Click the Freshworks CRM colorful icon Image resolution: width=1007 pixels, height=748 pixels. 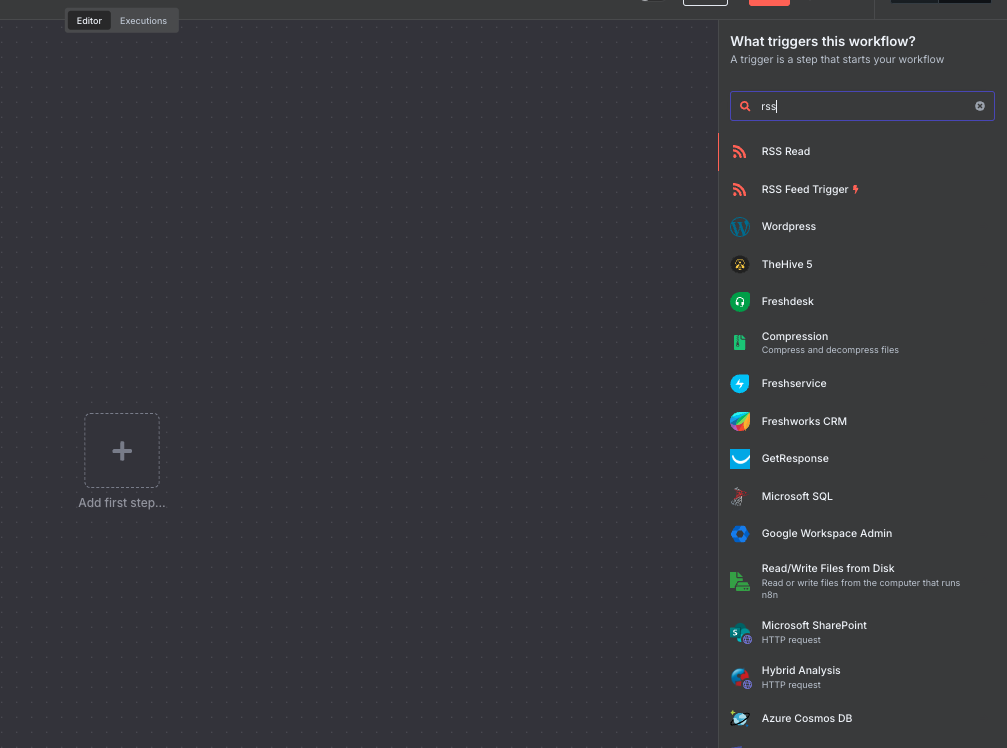[x=740, y=421]
